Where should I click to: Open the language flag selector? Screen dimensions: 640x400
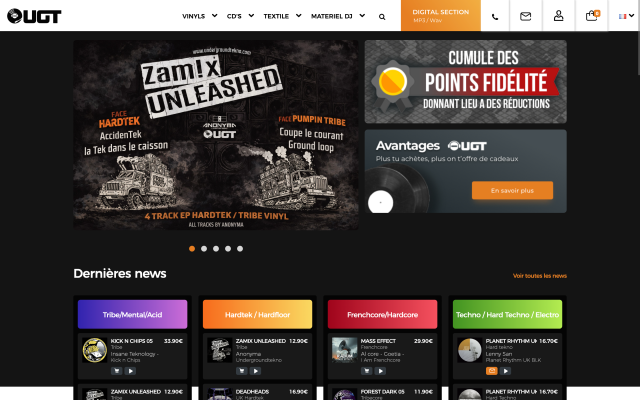626,16
